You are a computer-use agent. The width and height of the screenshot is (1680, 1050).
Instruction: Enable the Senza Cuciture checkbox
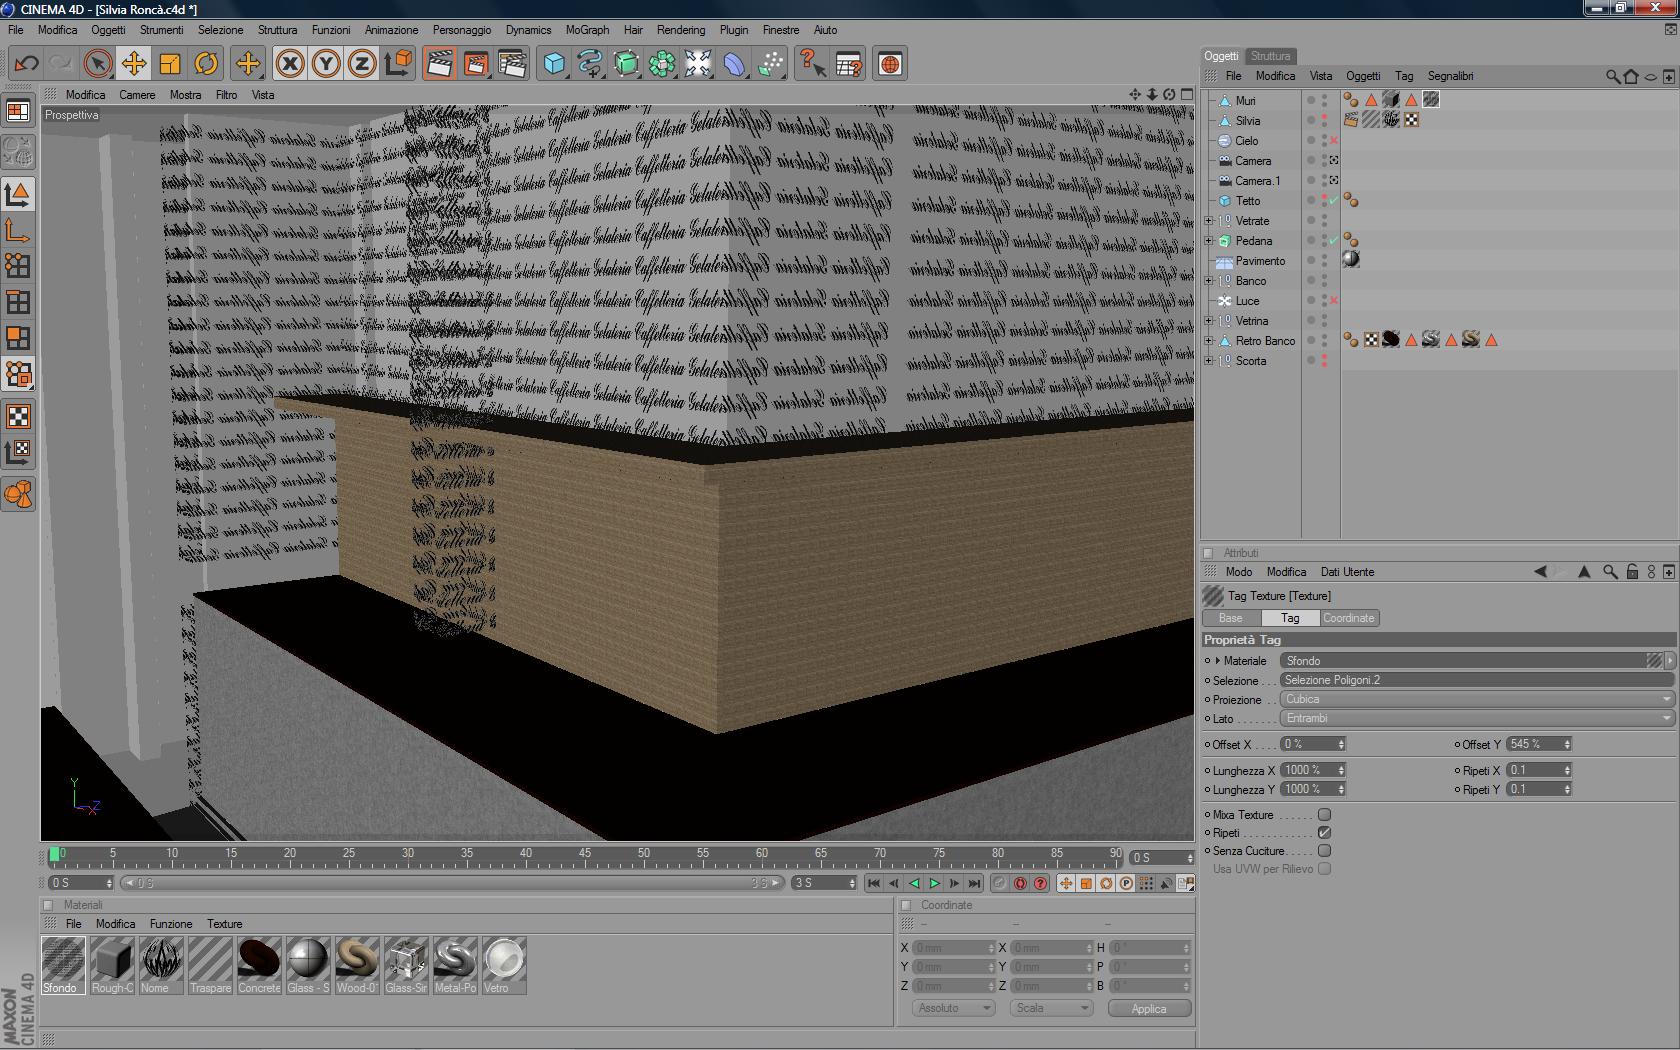tap(1324, 851)
